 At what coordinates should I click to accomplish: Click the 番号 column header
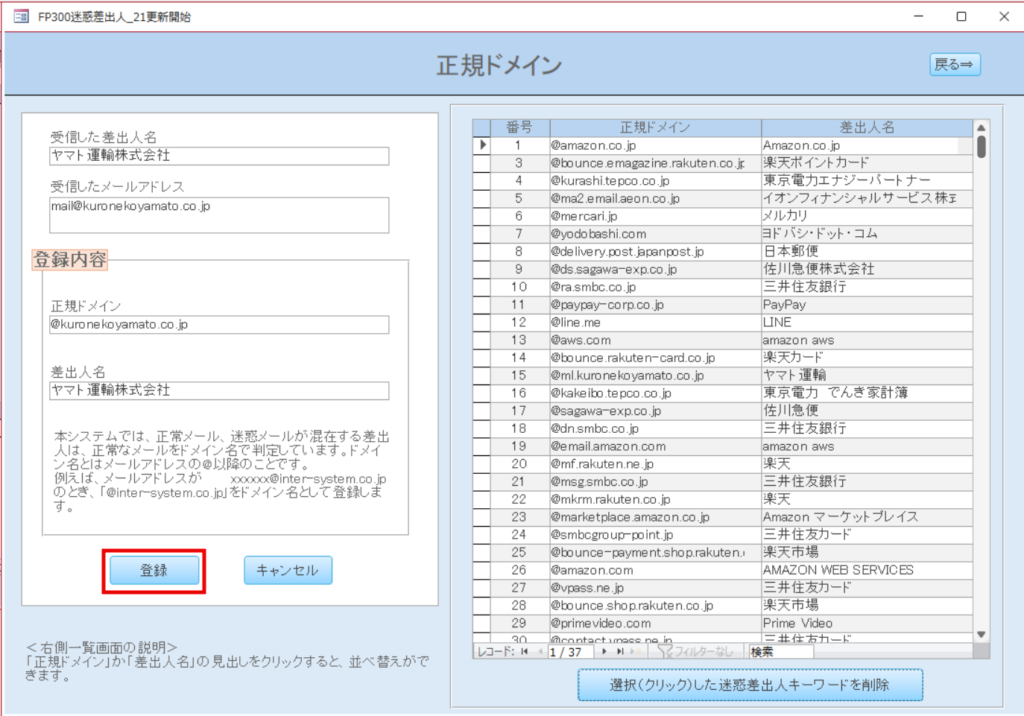pyautogui.click(x=519, y=128)
